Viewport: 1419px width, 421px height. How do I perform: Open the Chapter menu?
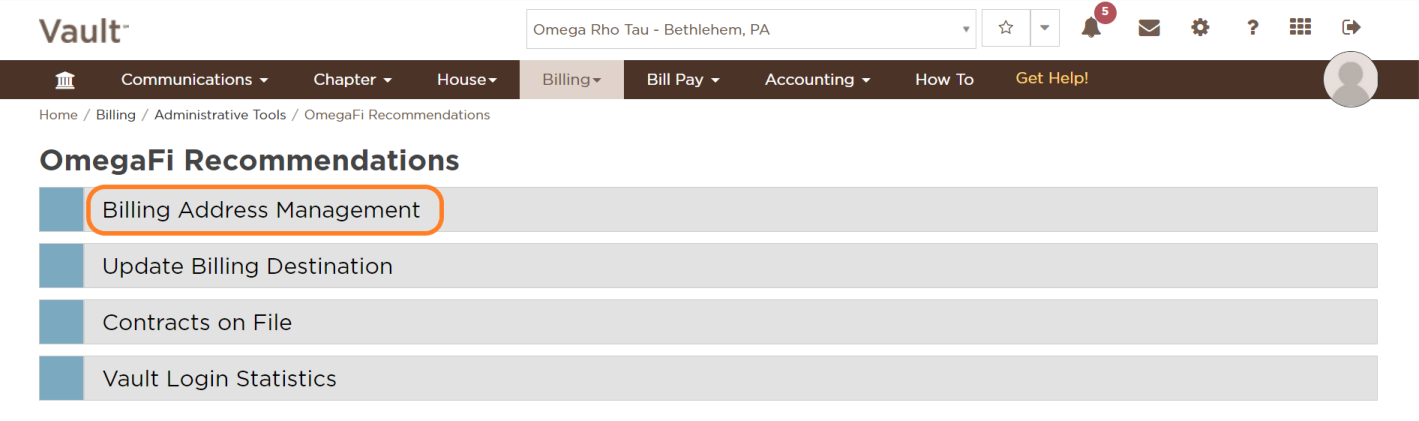(x=352, y=80)
